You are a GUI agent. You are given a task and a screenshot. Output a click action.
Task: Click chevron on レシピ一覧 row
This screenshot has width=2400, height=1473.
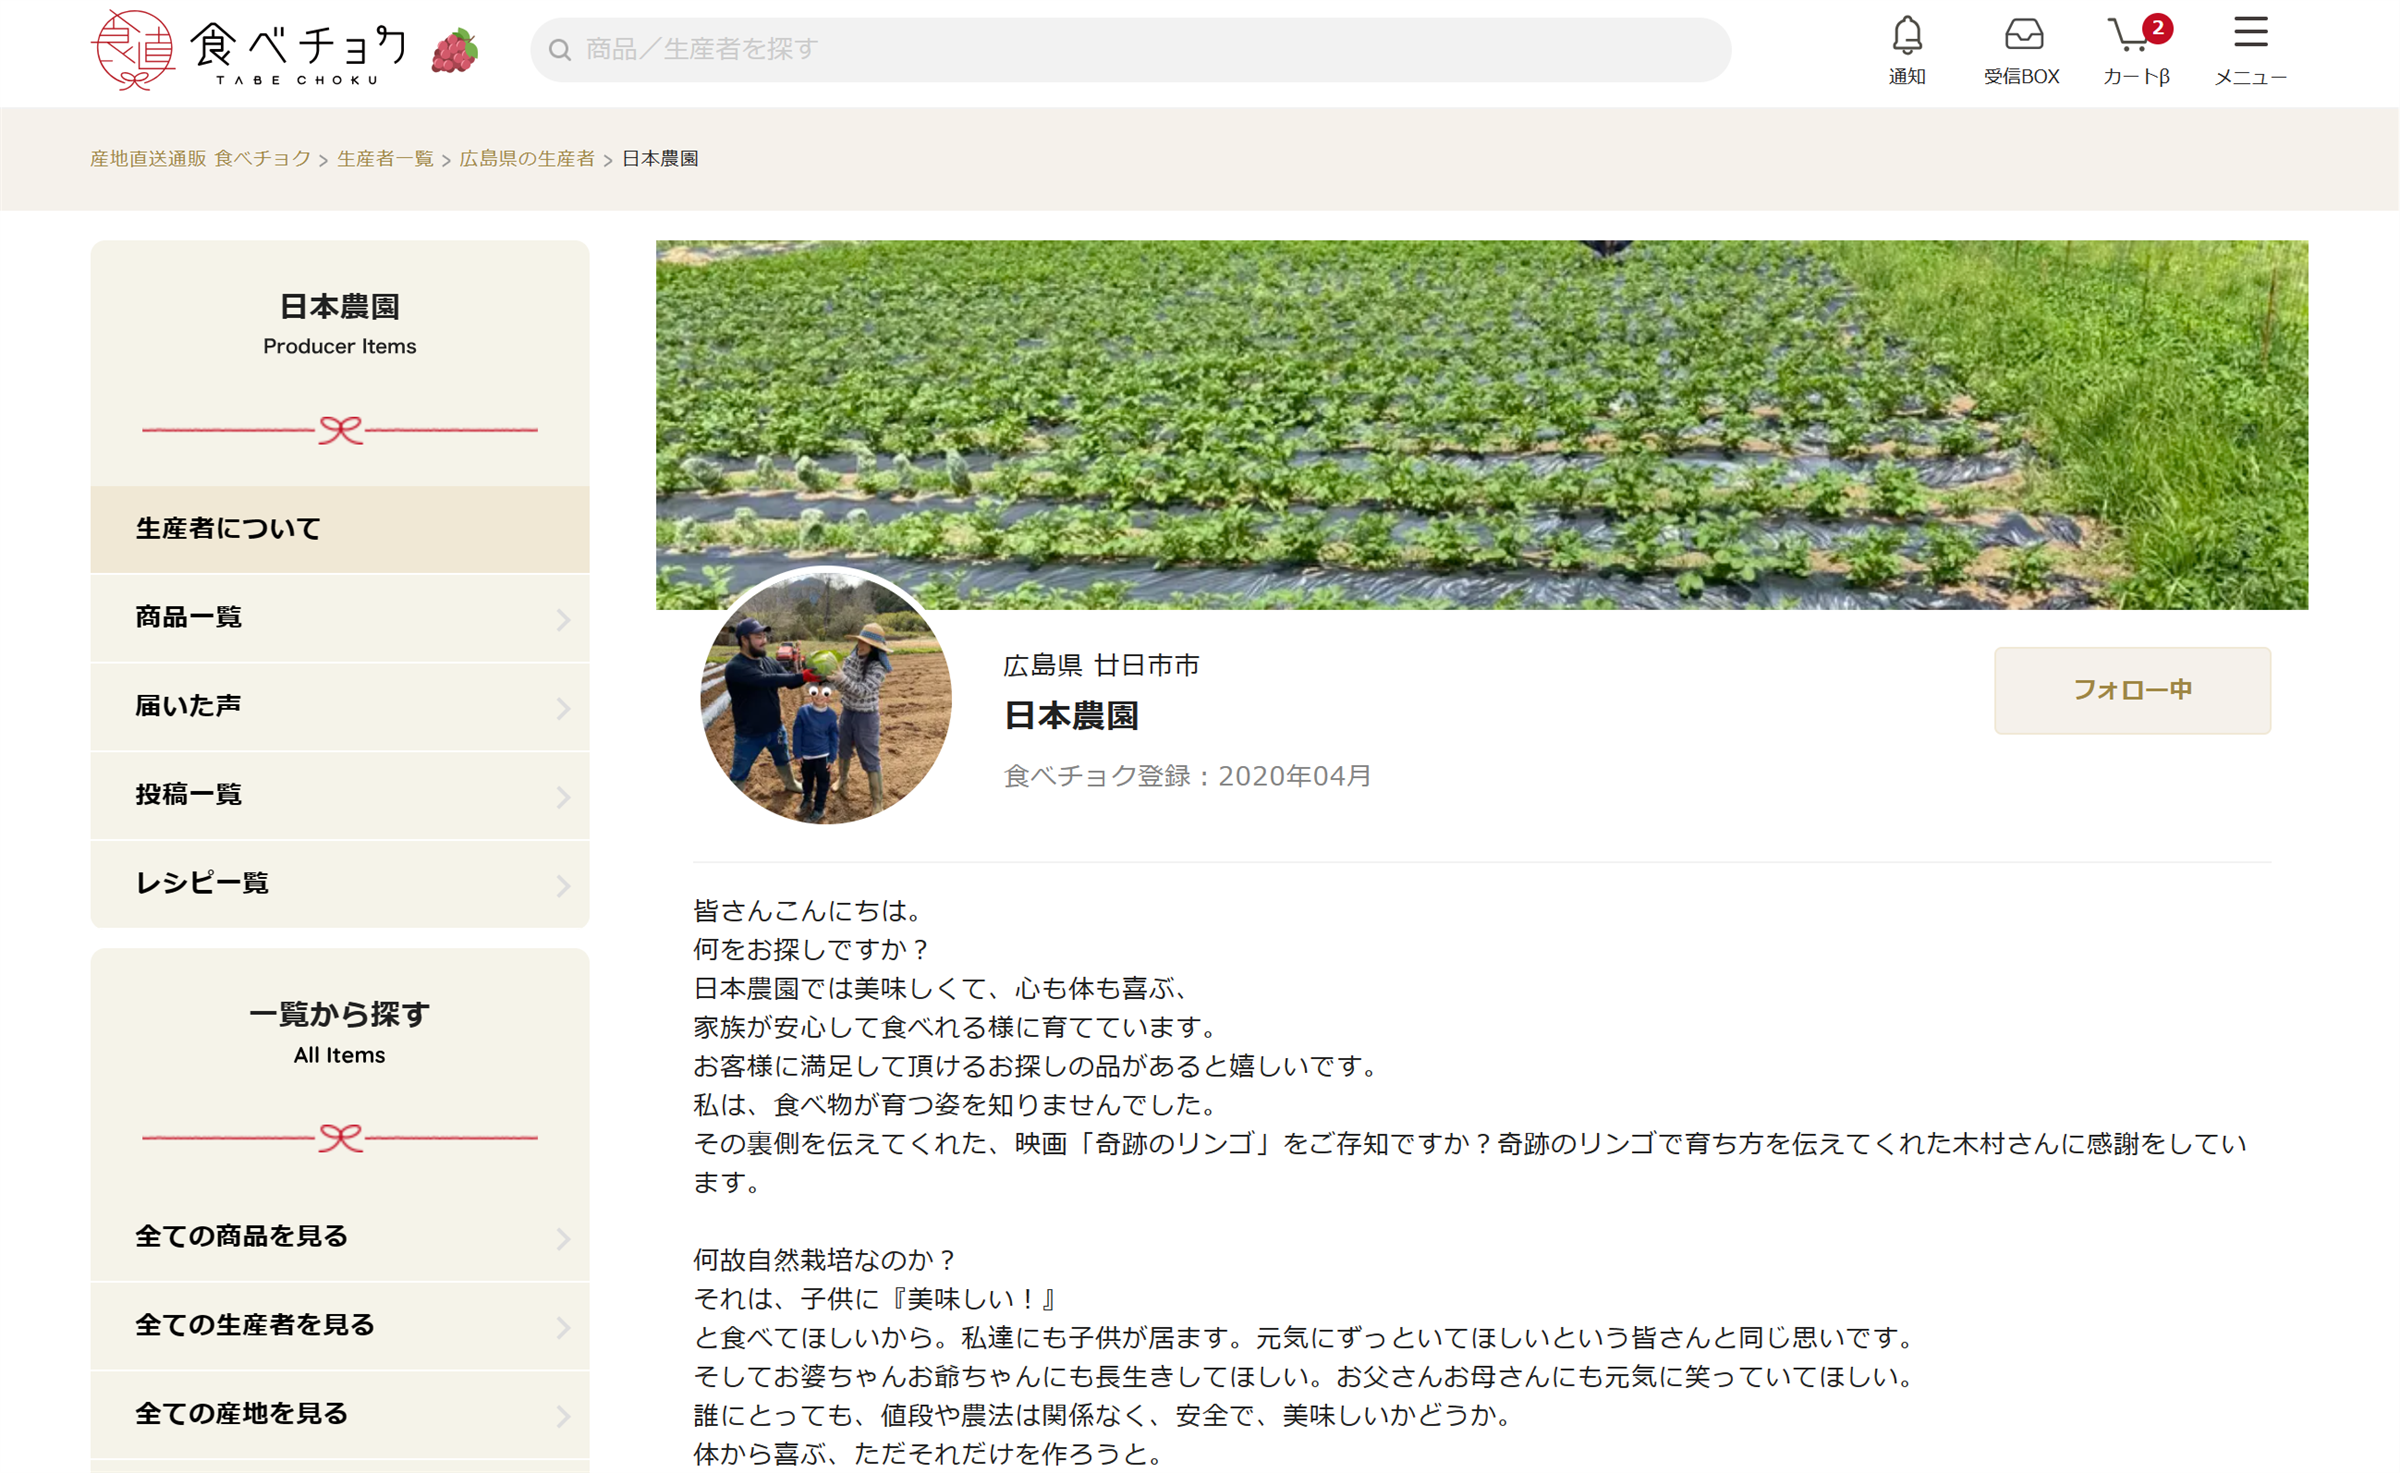pos(564,885)
